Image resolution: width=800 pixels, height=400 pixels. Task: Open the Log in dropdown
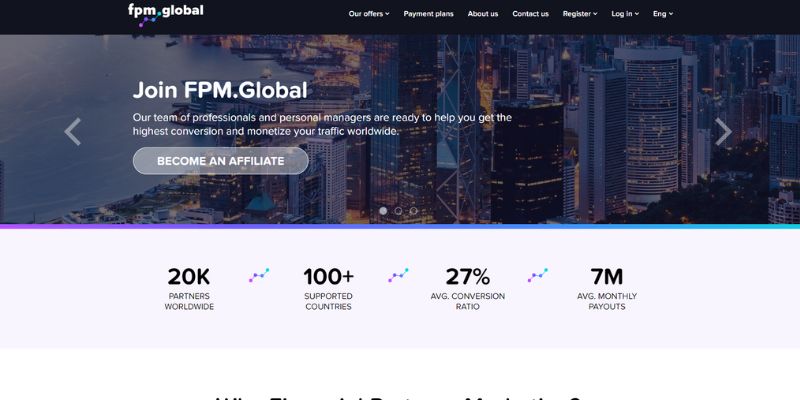625,14
